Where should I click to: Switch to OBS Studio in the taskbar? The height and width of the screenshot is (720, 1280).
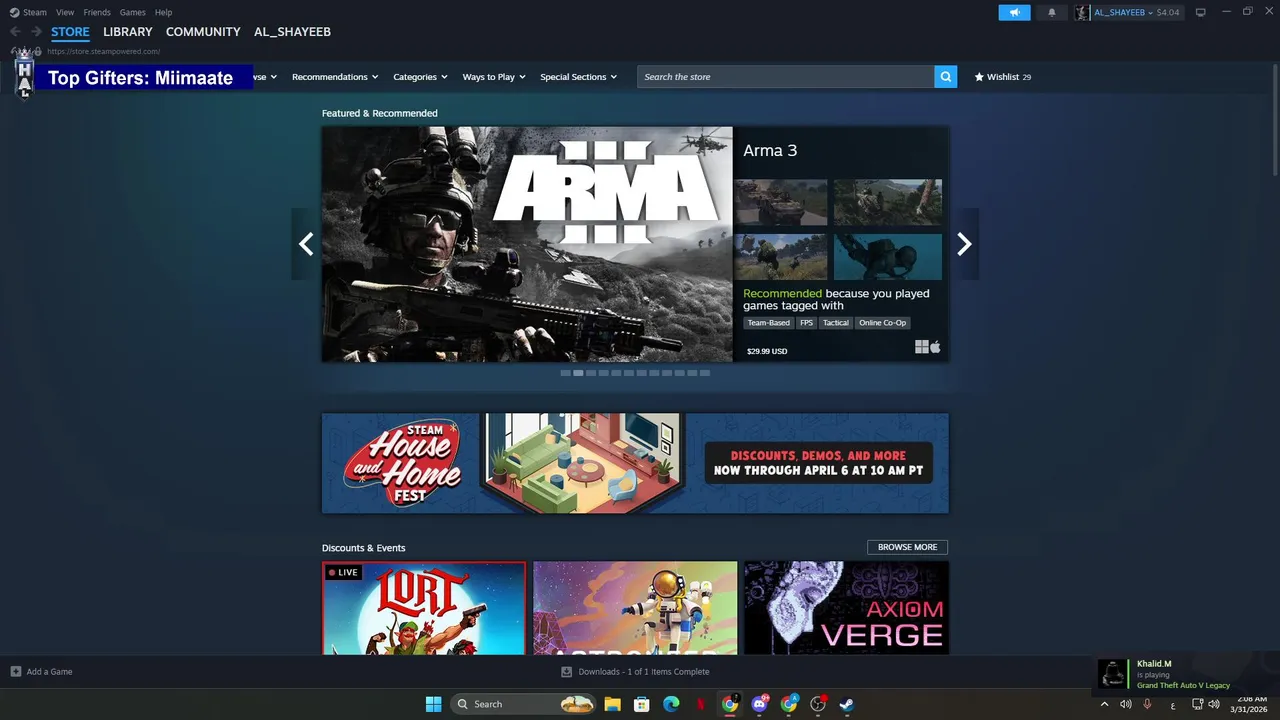[x=818, y=704]
